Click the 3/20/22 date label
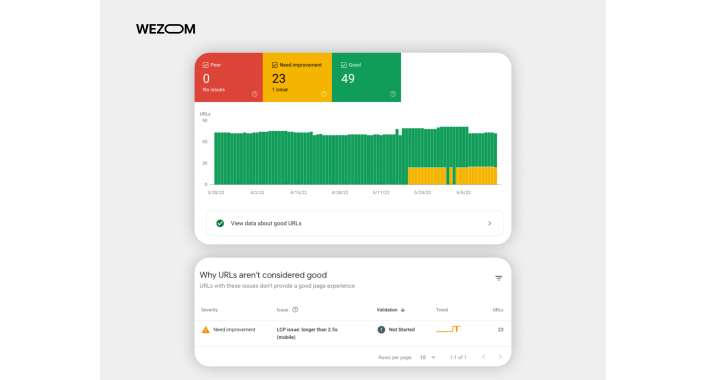The width and height of the screenshot is (707, 380). pyautogui.click(x=216, y=192)
